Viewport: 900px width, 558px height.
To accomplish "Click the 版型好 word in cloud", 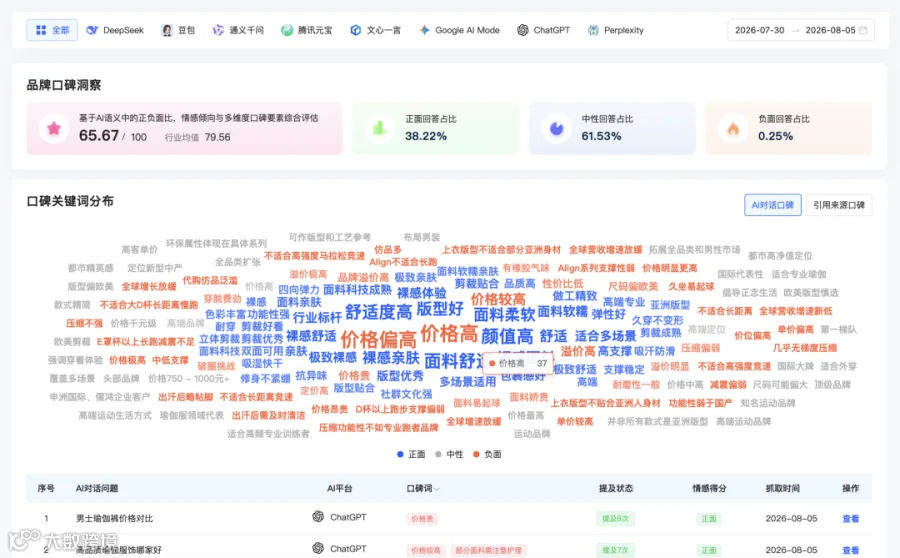I will coord(440,308).
